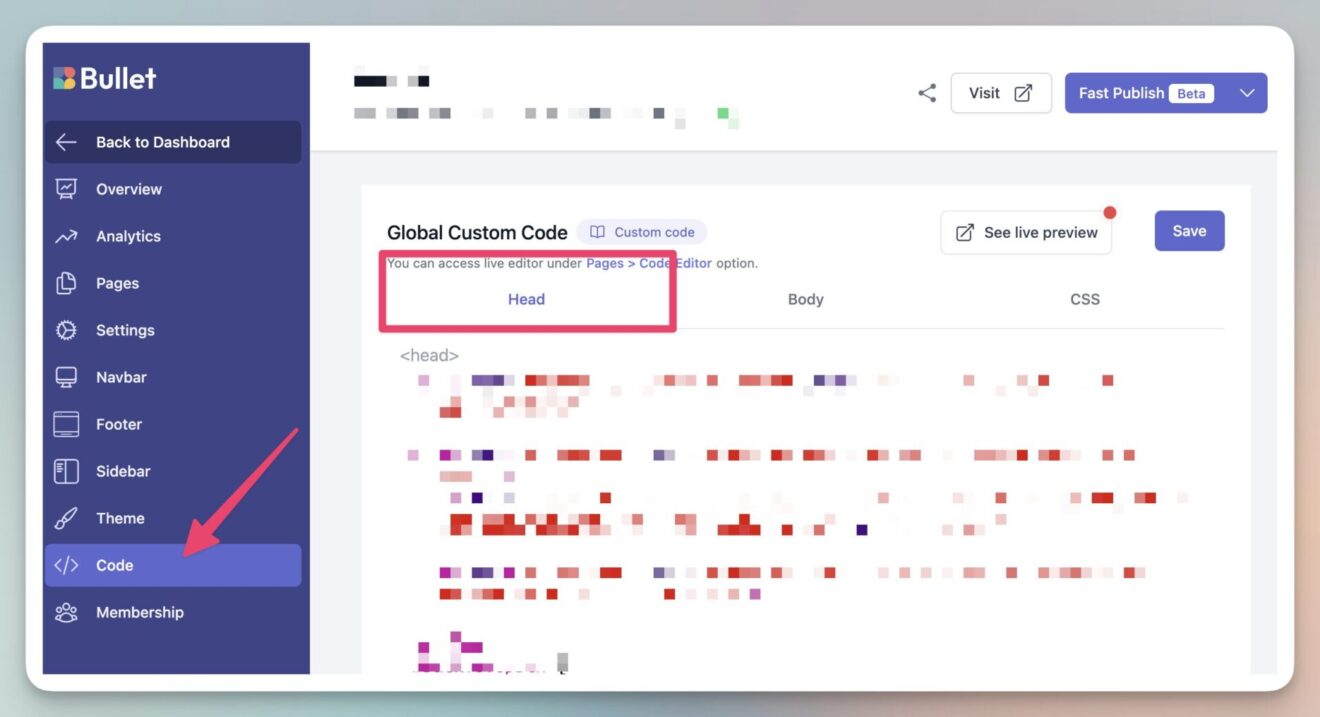Select the Overview sidebar icon
This screenshot has width=1320, height=717.
(x=66, y=188)
